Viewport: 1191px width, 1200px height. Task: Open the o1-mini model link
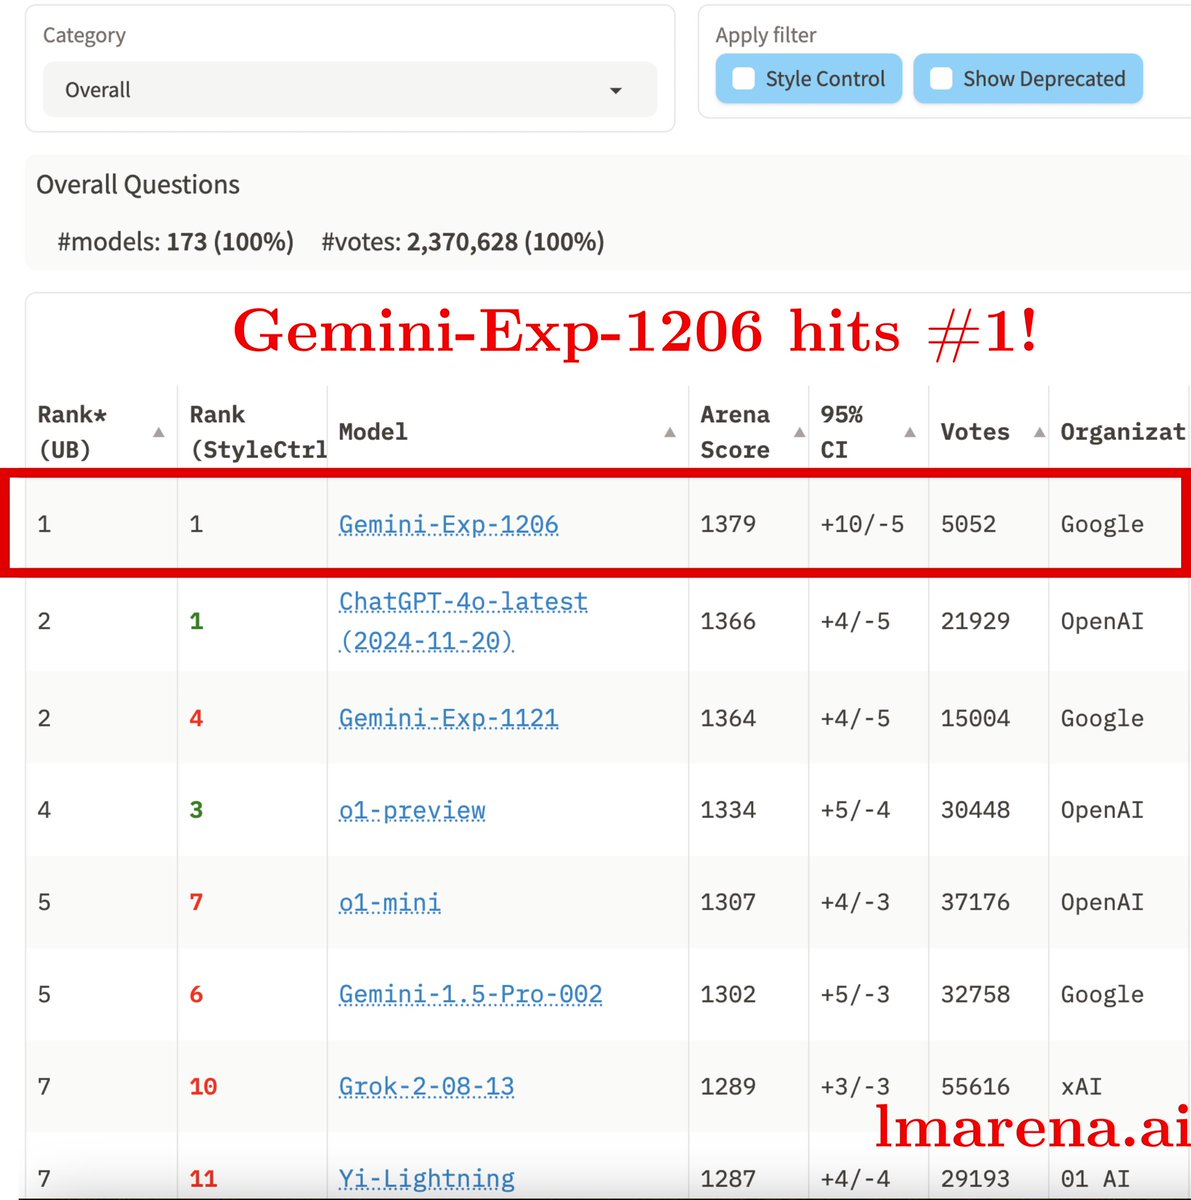click(390, 902)
